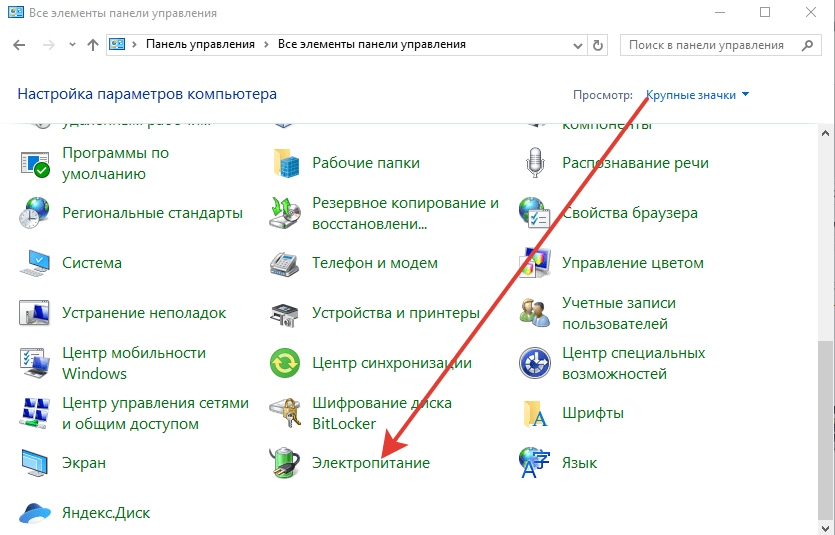
Task: Click the Browser Properties icon (Свойства браузера)
Action: coord(535,213)
